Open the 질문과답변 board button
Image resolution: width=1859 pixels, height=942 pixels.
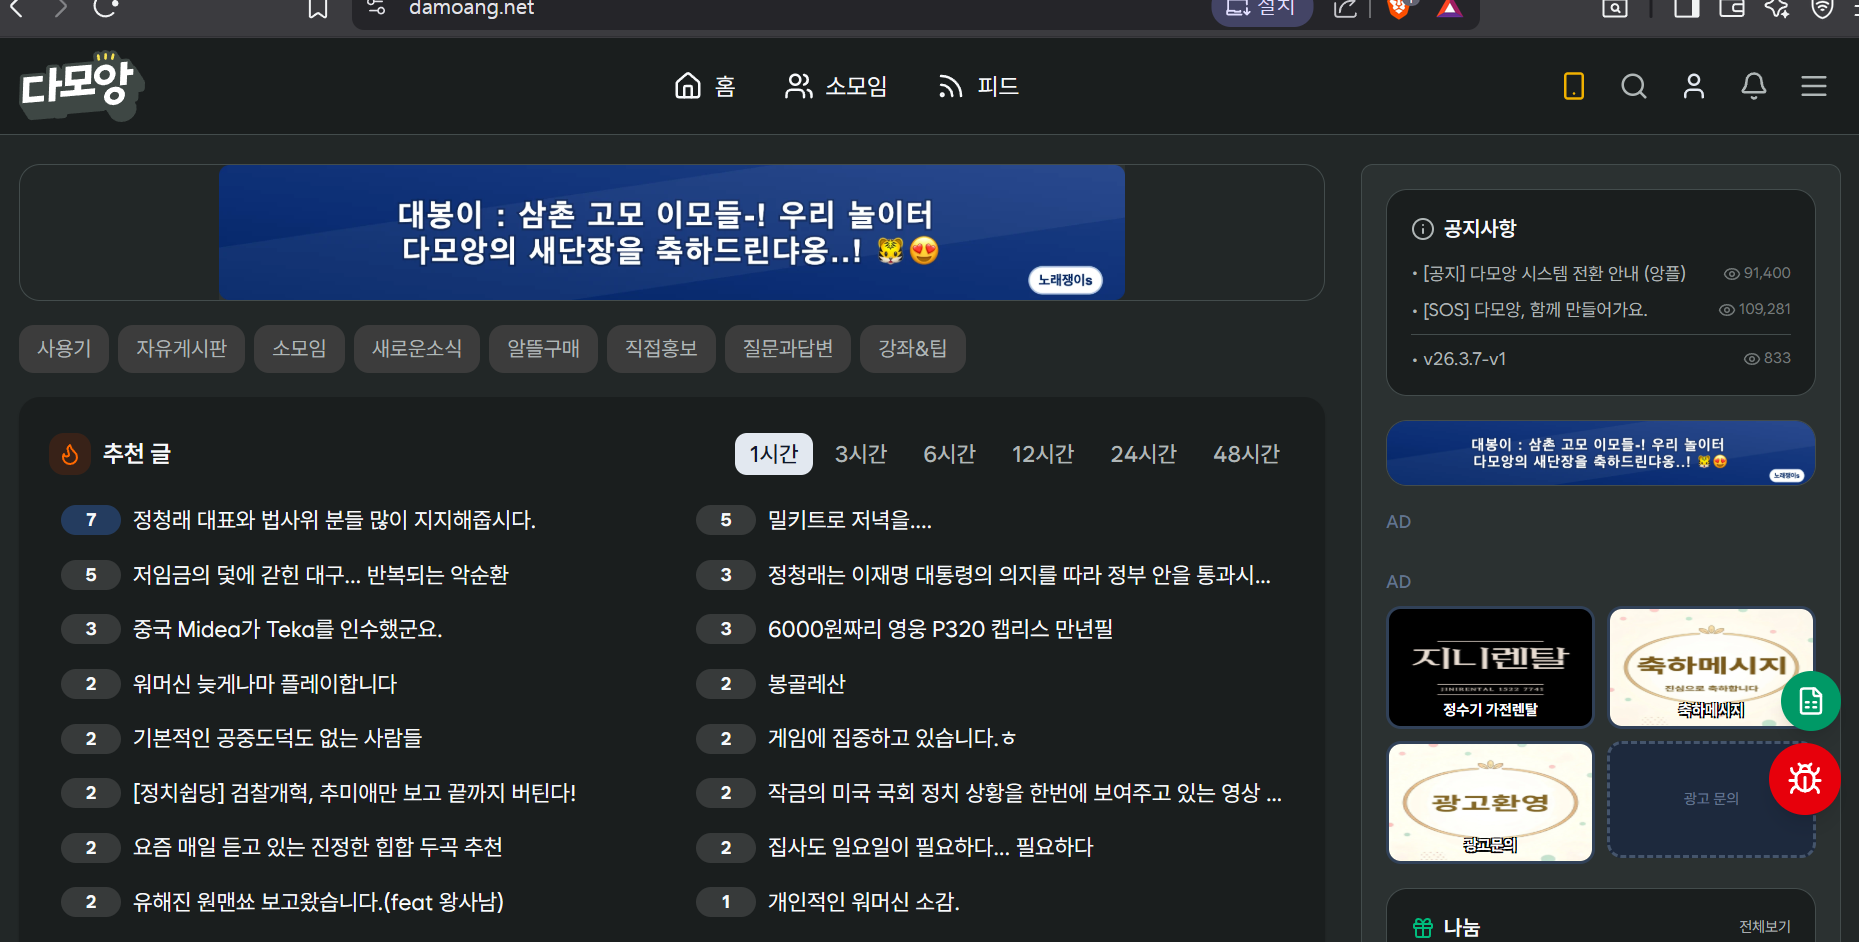click(x=787, y=349)
